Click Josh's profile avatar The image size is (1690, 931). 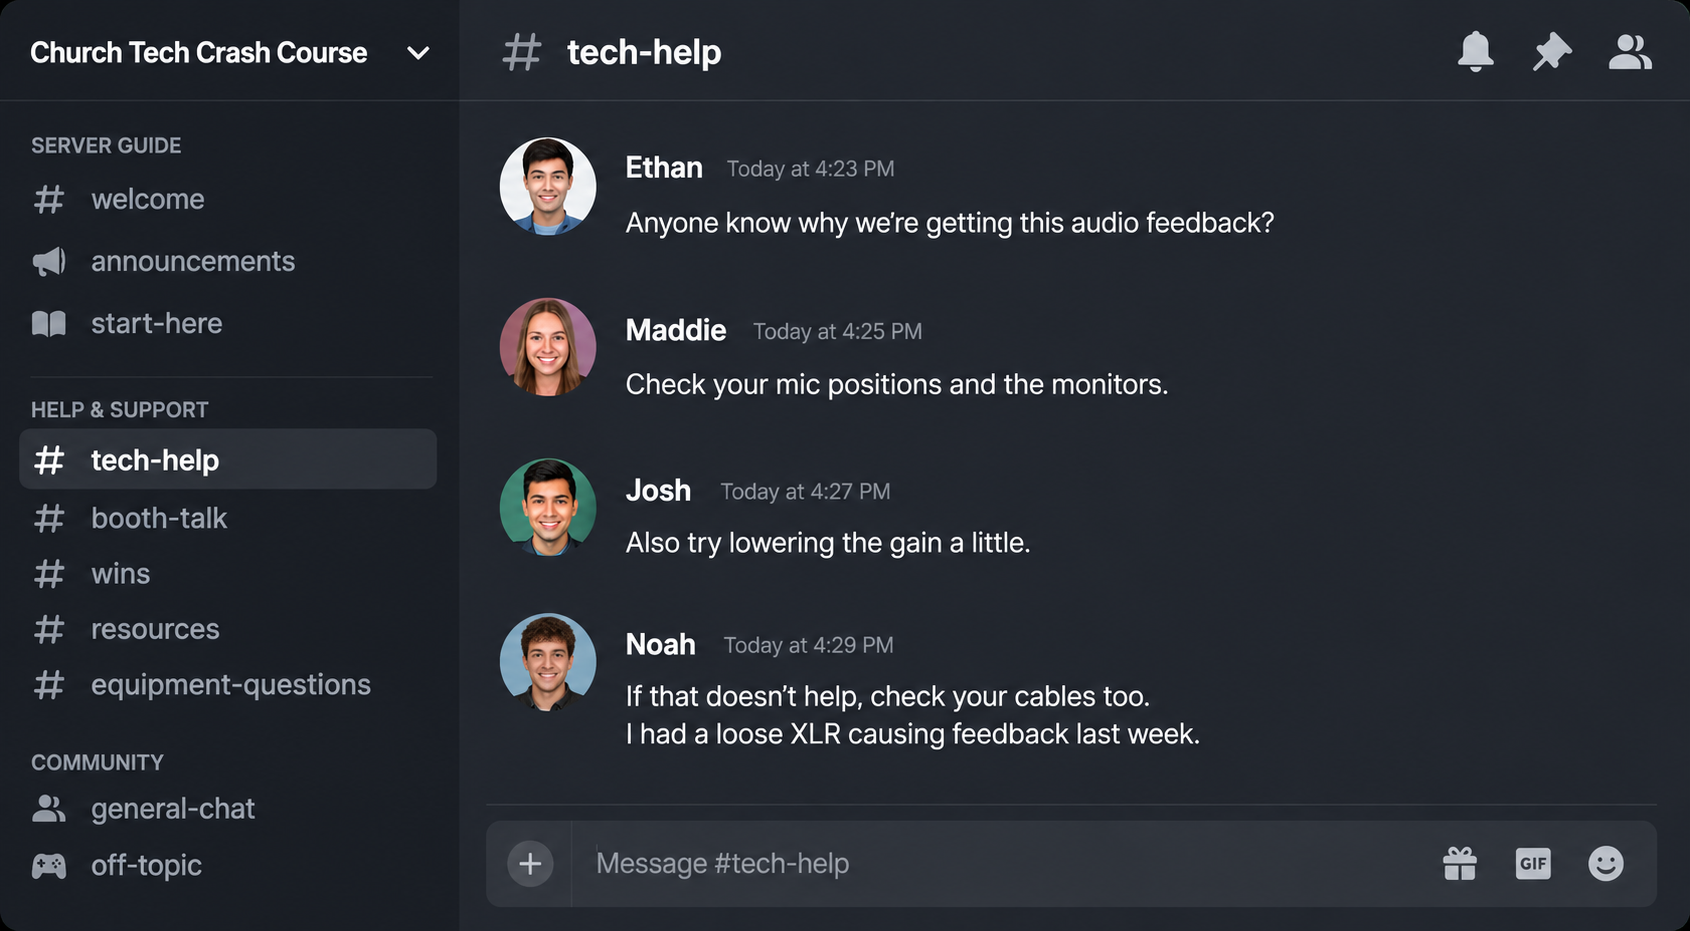pos(548,507)
